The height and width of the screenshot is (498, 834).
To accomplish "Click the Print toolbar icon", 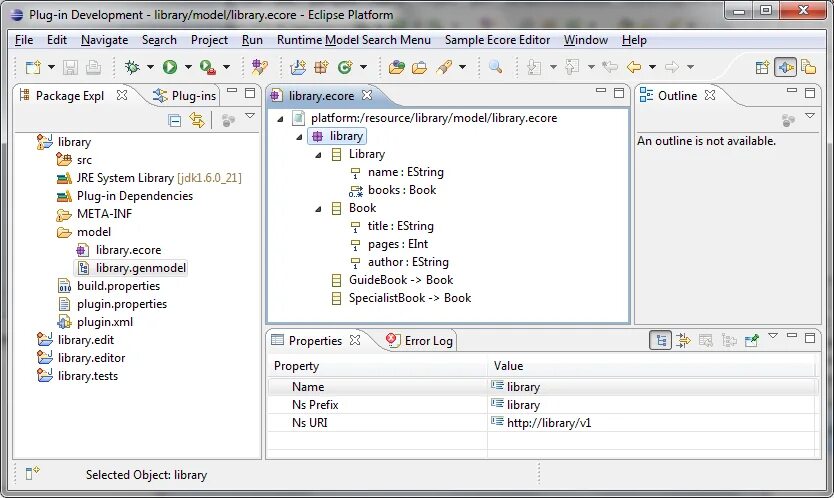I will 94,67.
